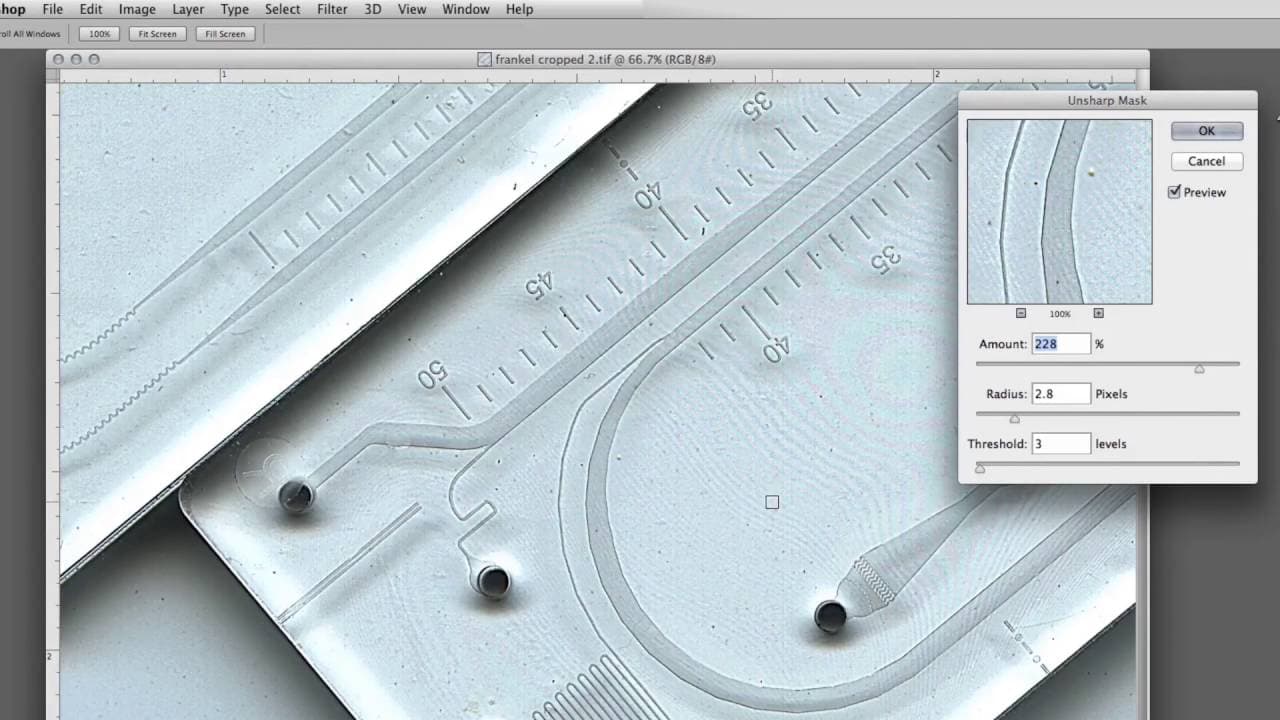The width and height of the screenshot is (1280, 720).
Task: Open the Filter menu
Action: pos(332,9)
